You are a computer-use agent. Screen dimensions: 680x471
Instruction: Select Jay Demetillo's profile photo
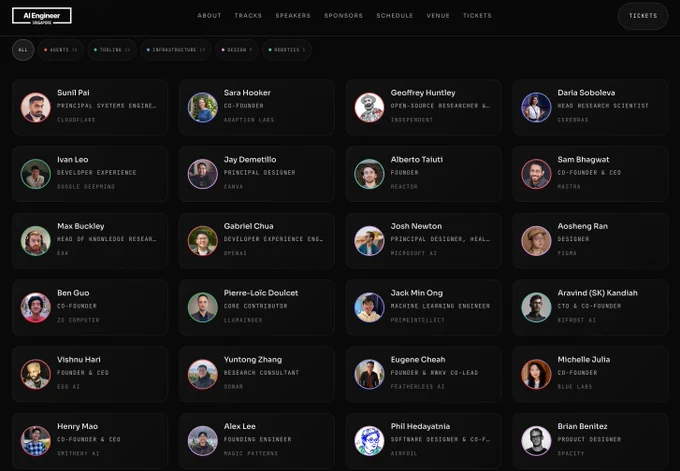203,174
